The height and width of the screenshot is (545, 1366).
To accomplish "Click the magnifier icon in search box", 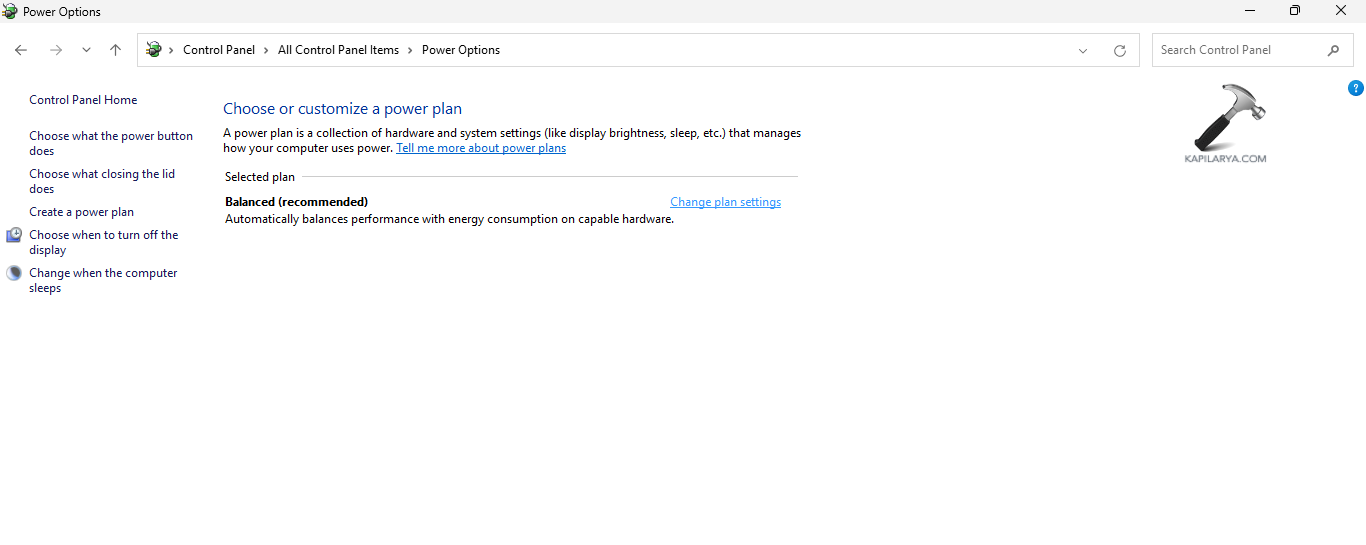I will [1333, 50].
